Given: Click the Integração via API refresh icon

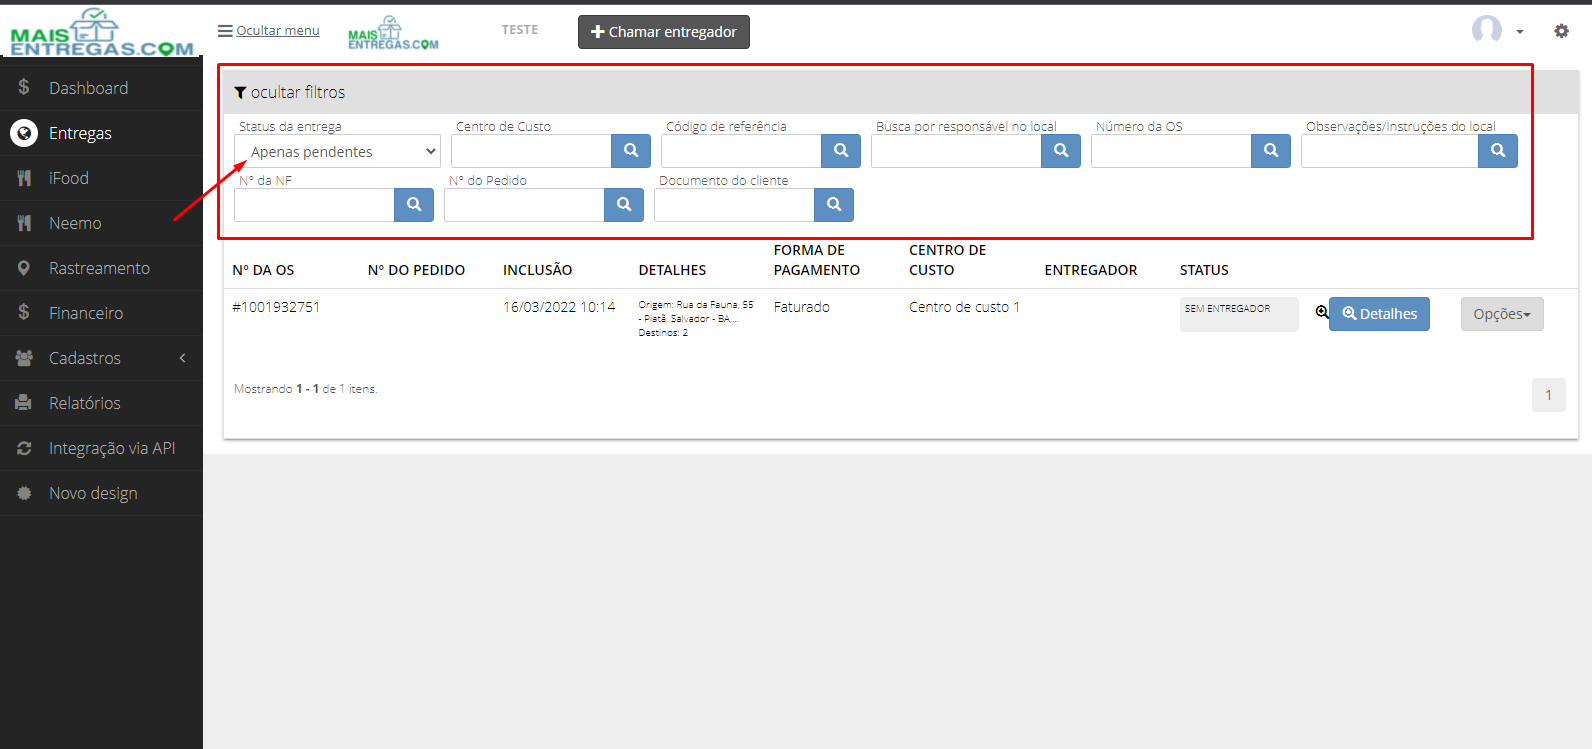Looking at the screenshot, I should (24, 448).
